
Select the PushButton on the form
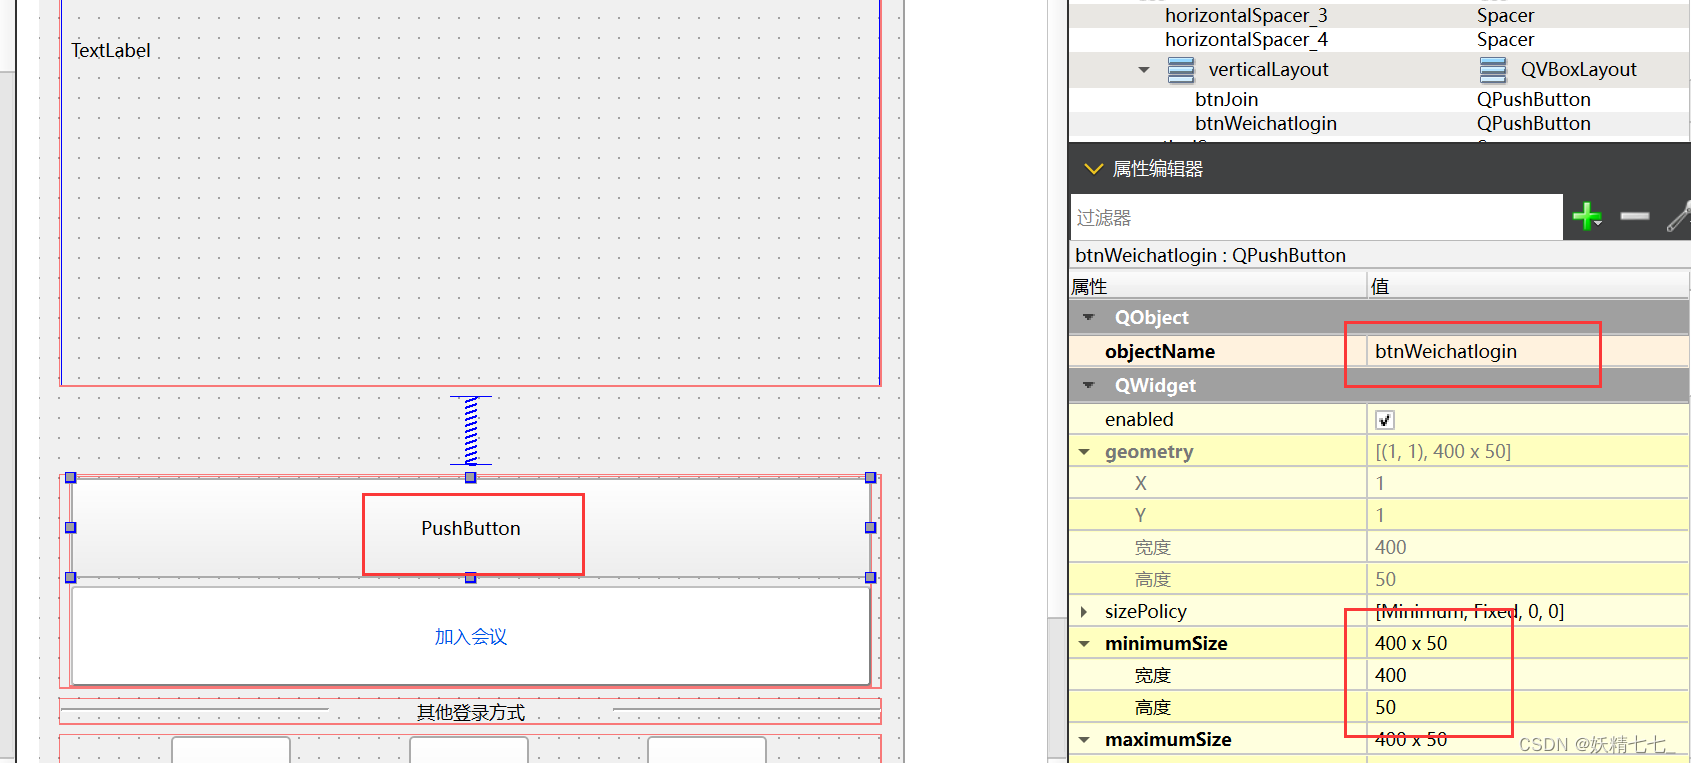(x=471, y=528)
